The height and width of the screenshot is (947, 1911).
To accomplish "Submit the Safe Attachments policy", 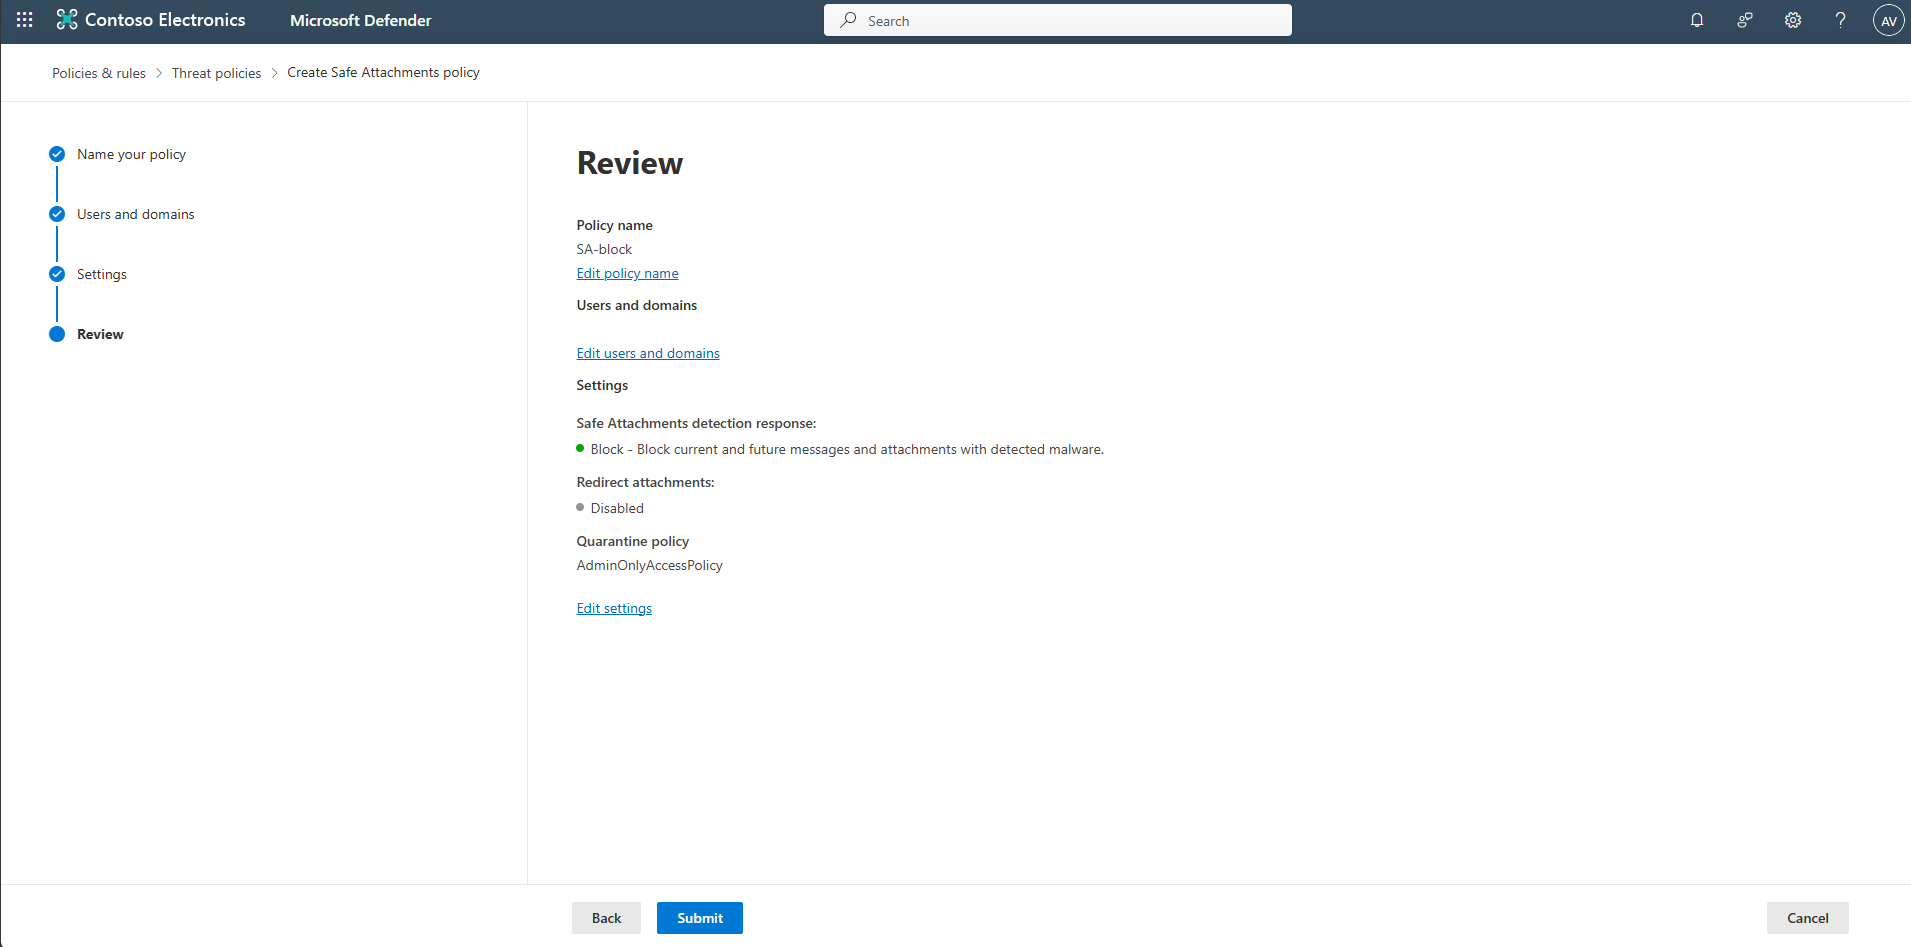I will (x=700, y=918).
